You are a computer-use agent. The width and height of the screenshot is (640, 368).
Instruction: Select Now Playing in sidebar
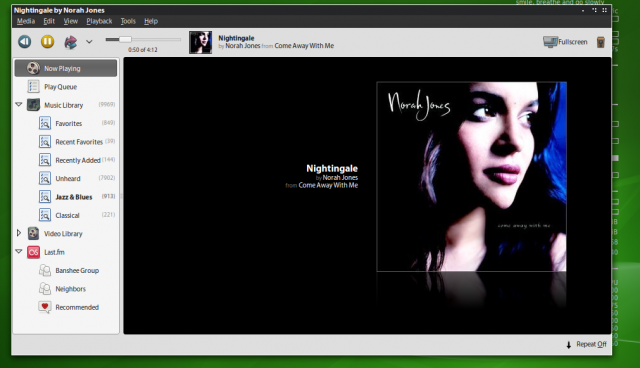coord(66,68)
